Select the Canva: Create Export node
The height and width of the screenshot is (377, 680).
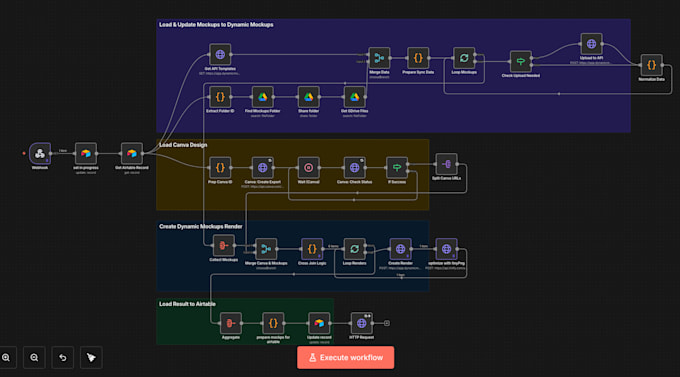262,167
